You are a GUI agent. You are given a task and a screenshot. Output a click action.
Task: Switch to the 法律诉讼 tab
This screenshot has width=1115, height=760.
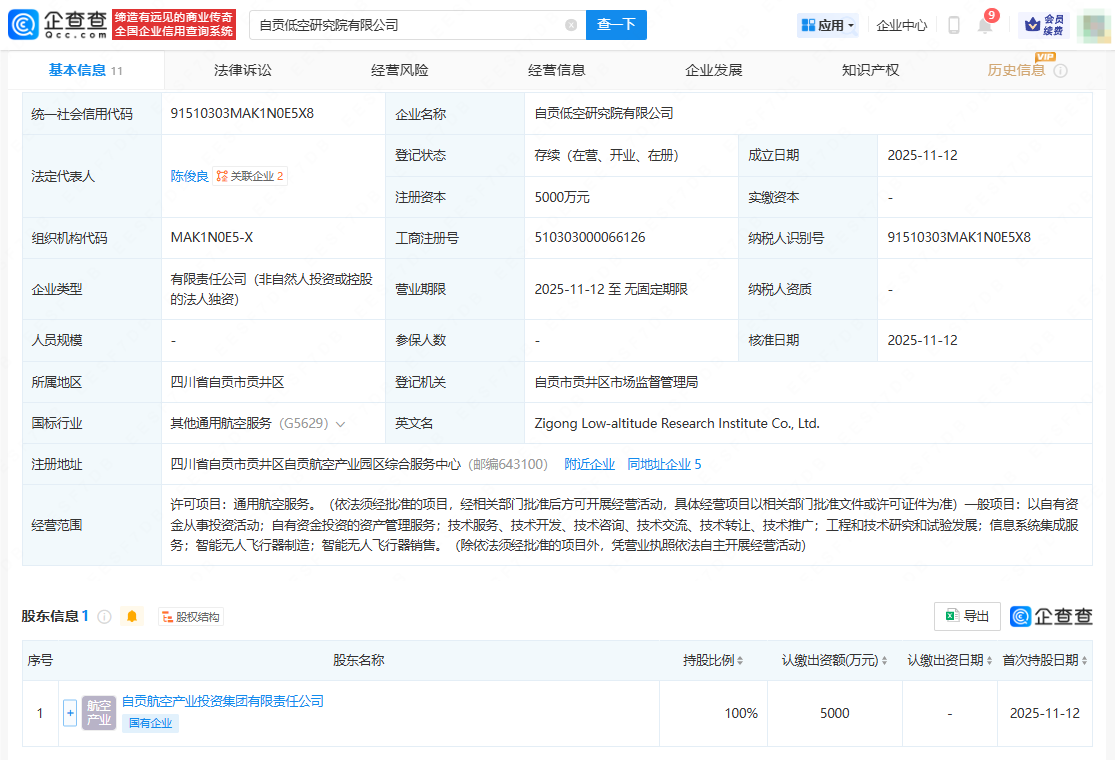tap(242, 70)
